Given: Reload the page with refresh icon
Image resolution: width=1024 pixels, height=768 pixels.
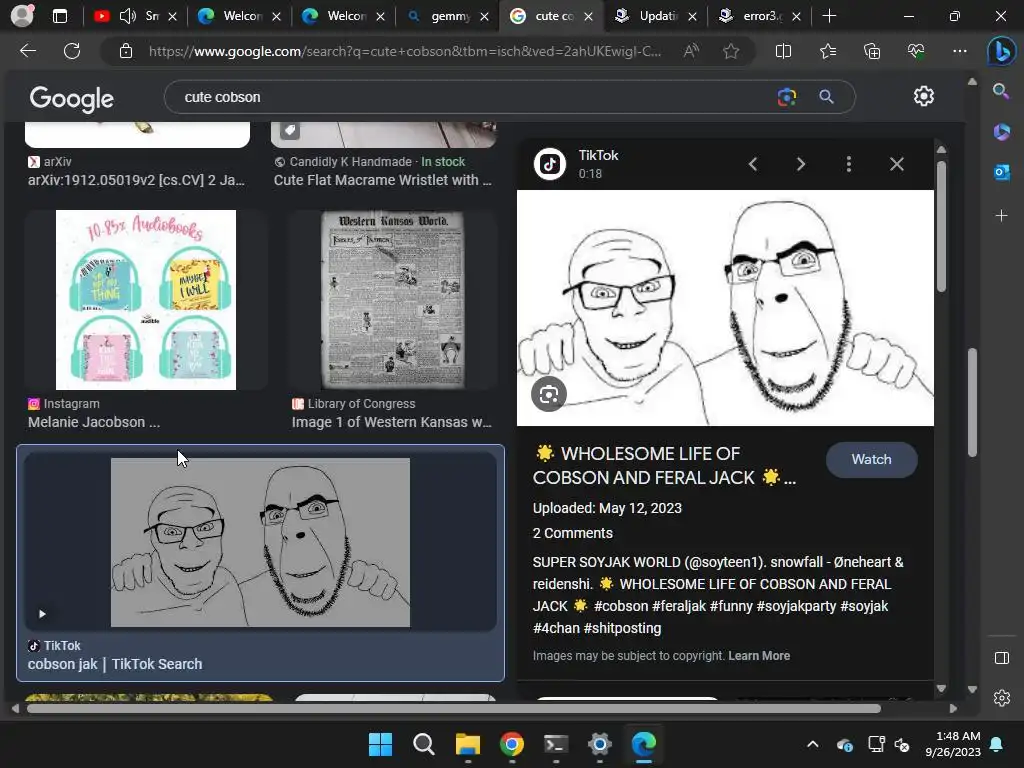Looking at the screenshot, I should [x=72, y=51].
